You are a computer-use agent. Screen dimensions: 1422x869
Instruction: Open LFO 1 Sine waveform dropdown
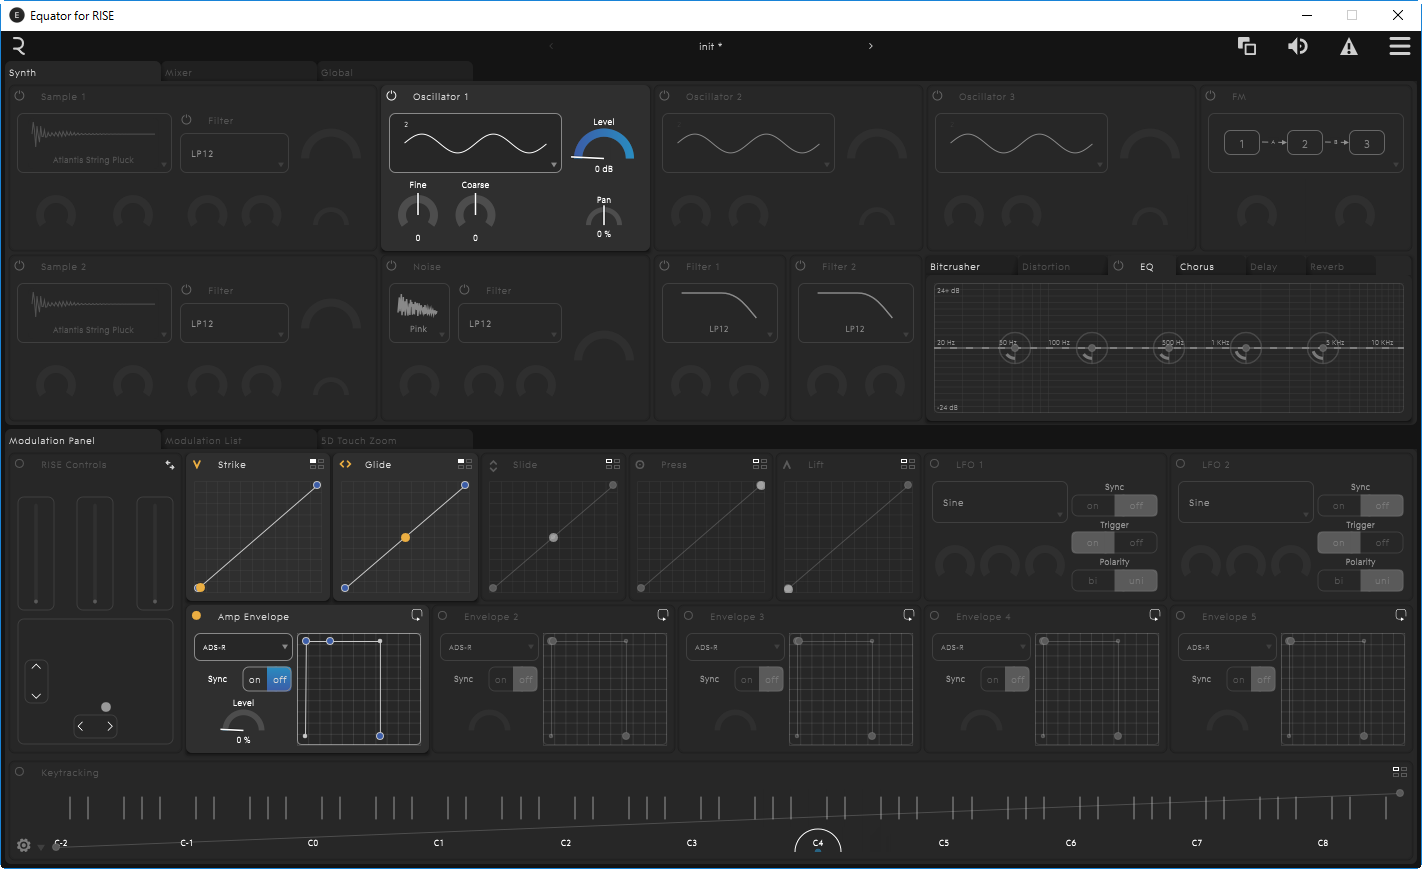[1000, 502]
